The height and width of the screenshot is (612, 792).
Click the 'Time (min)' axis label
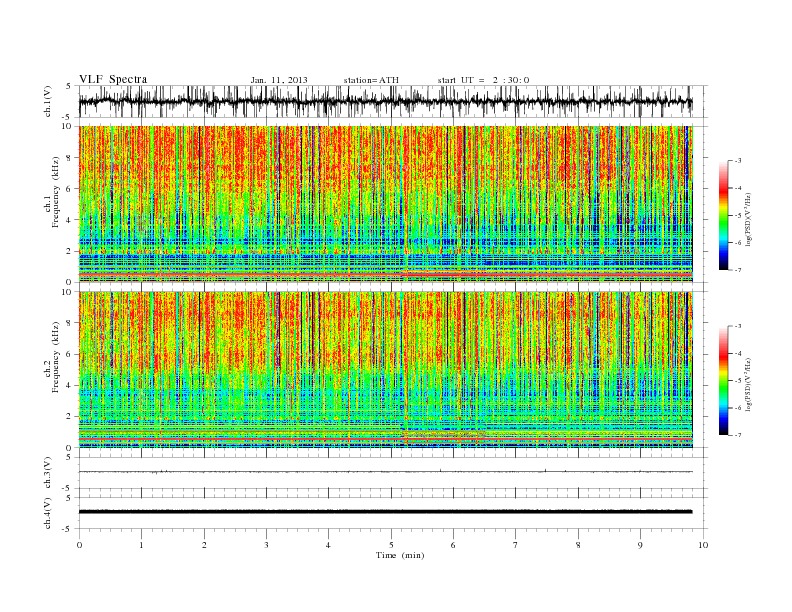(400, 555)
